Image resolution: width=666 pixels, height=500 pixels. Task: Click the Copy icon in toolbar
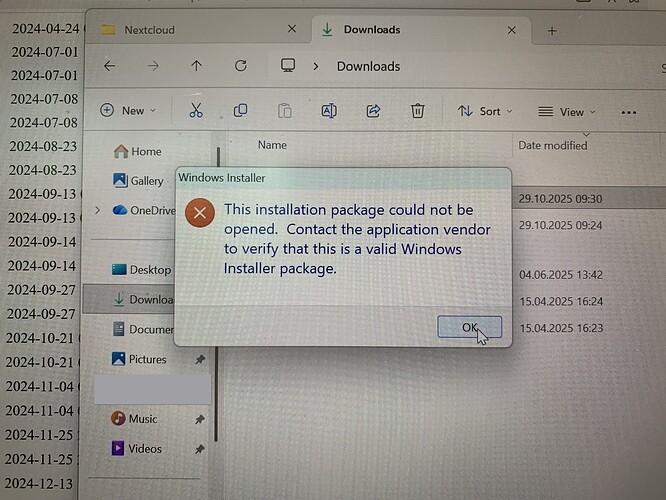240,110
